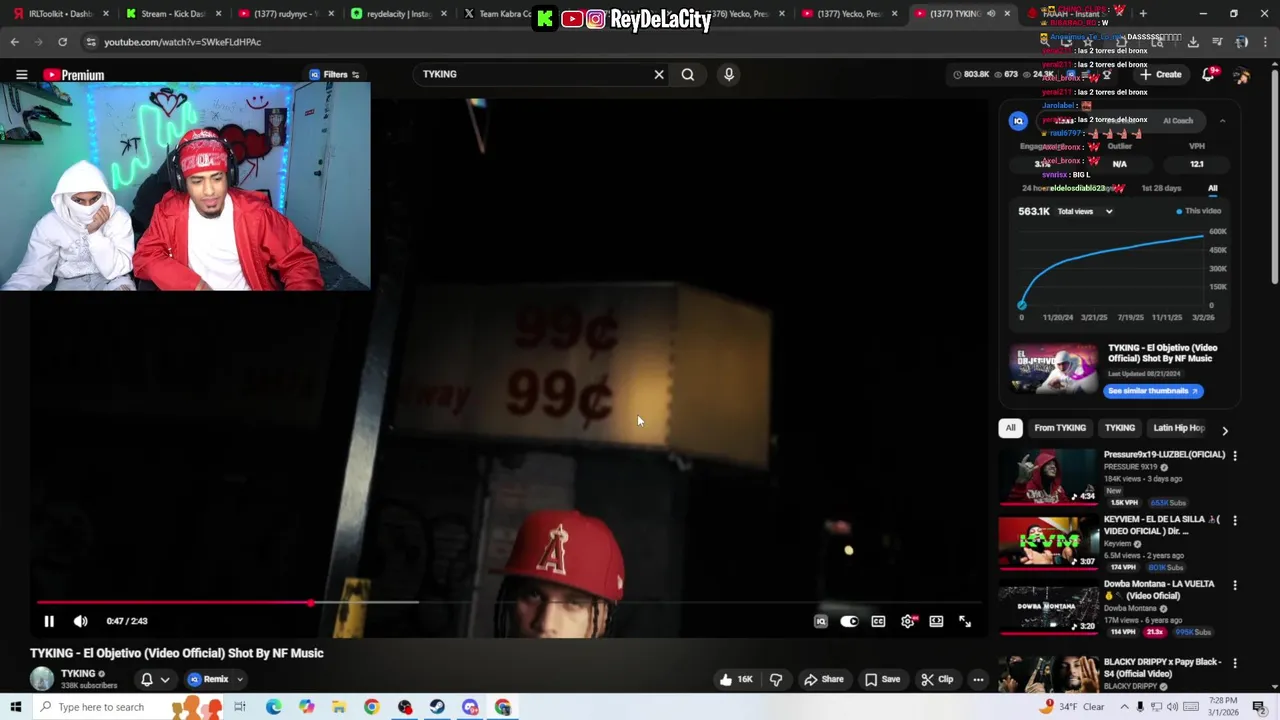Start voice search with the microphone
The width and height of the screenshot is (1280, 720).
pyautogui.click(x=729, y=74)
